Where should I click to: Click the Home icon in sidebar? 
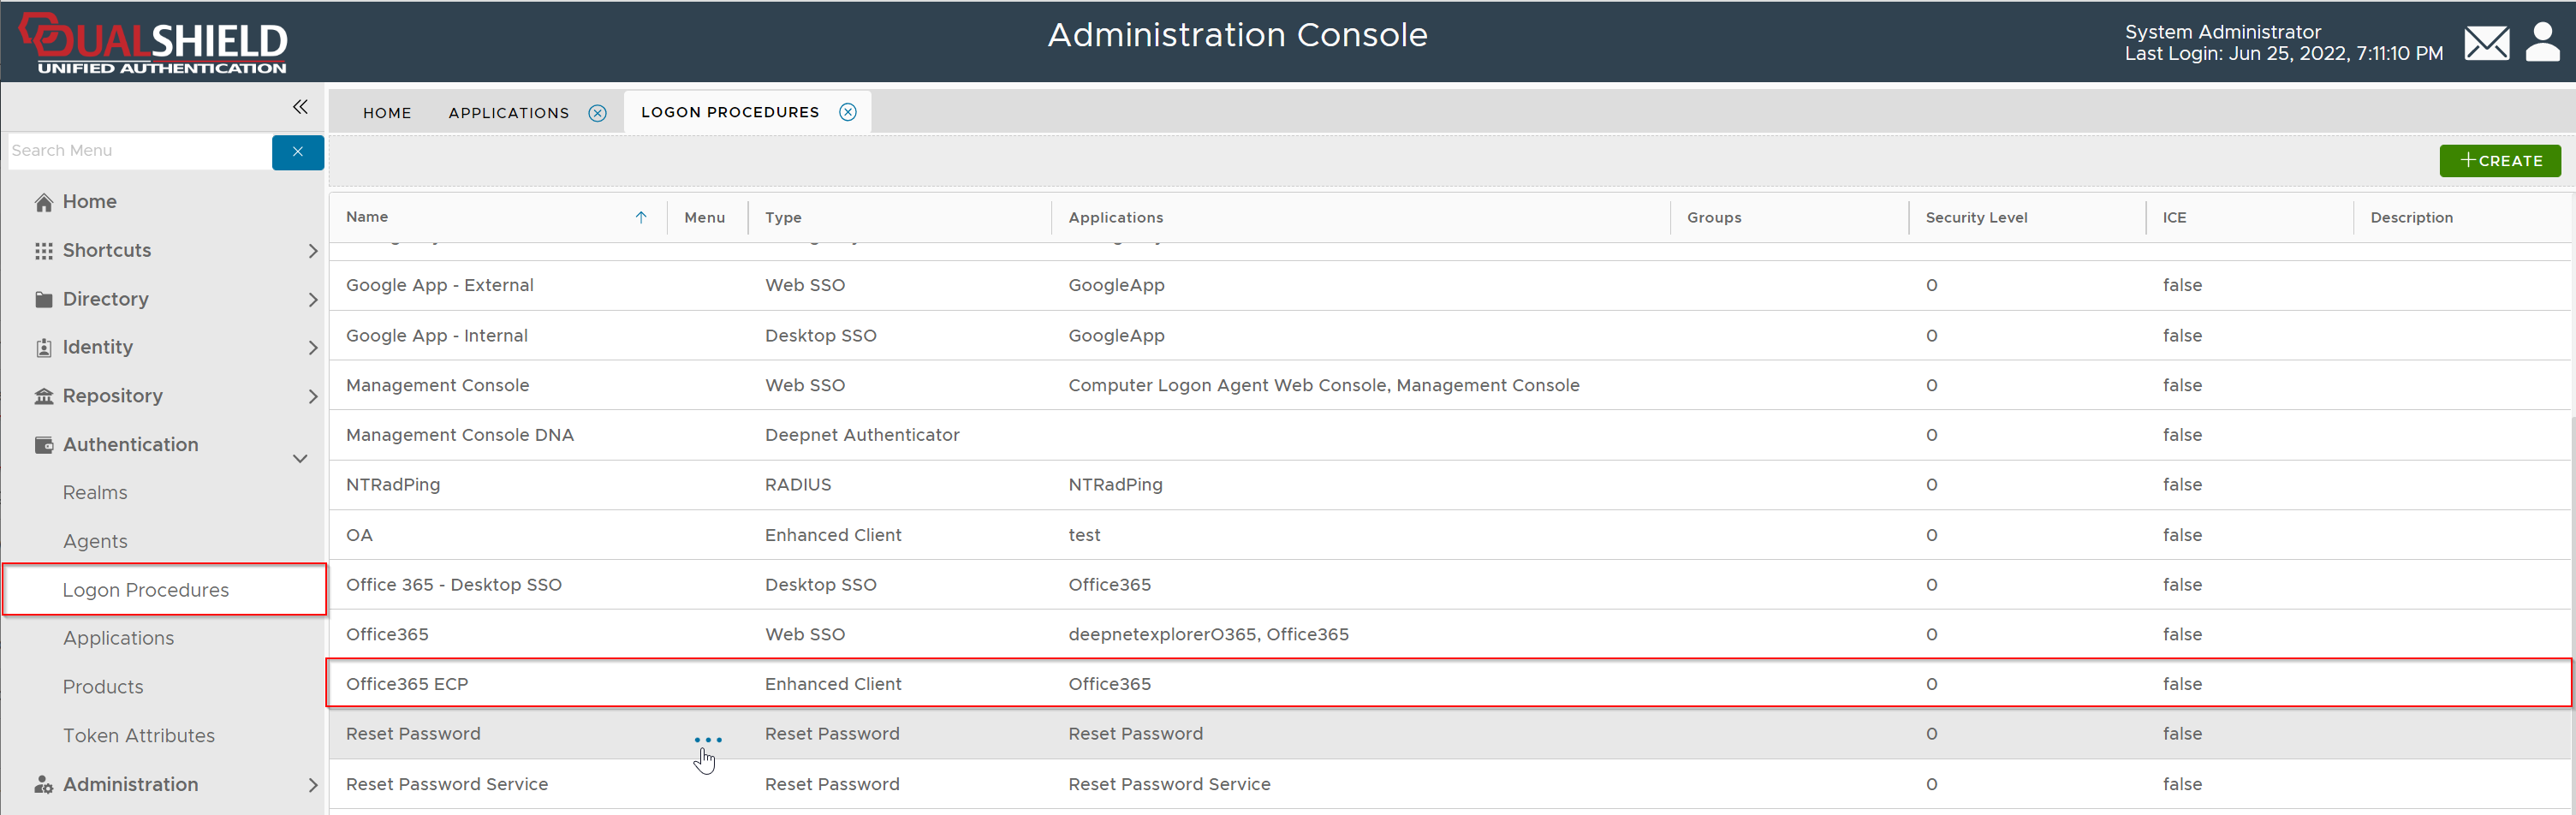(x=44, y=202)
